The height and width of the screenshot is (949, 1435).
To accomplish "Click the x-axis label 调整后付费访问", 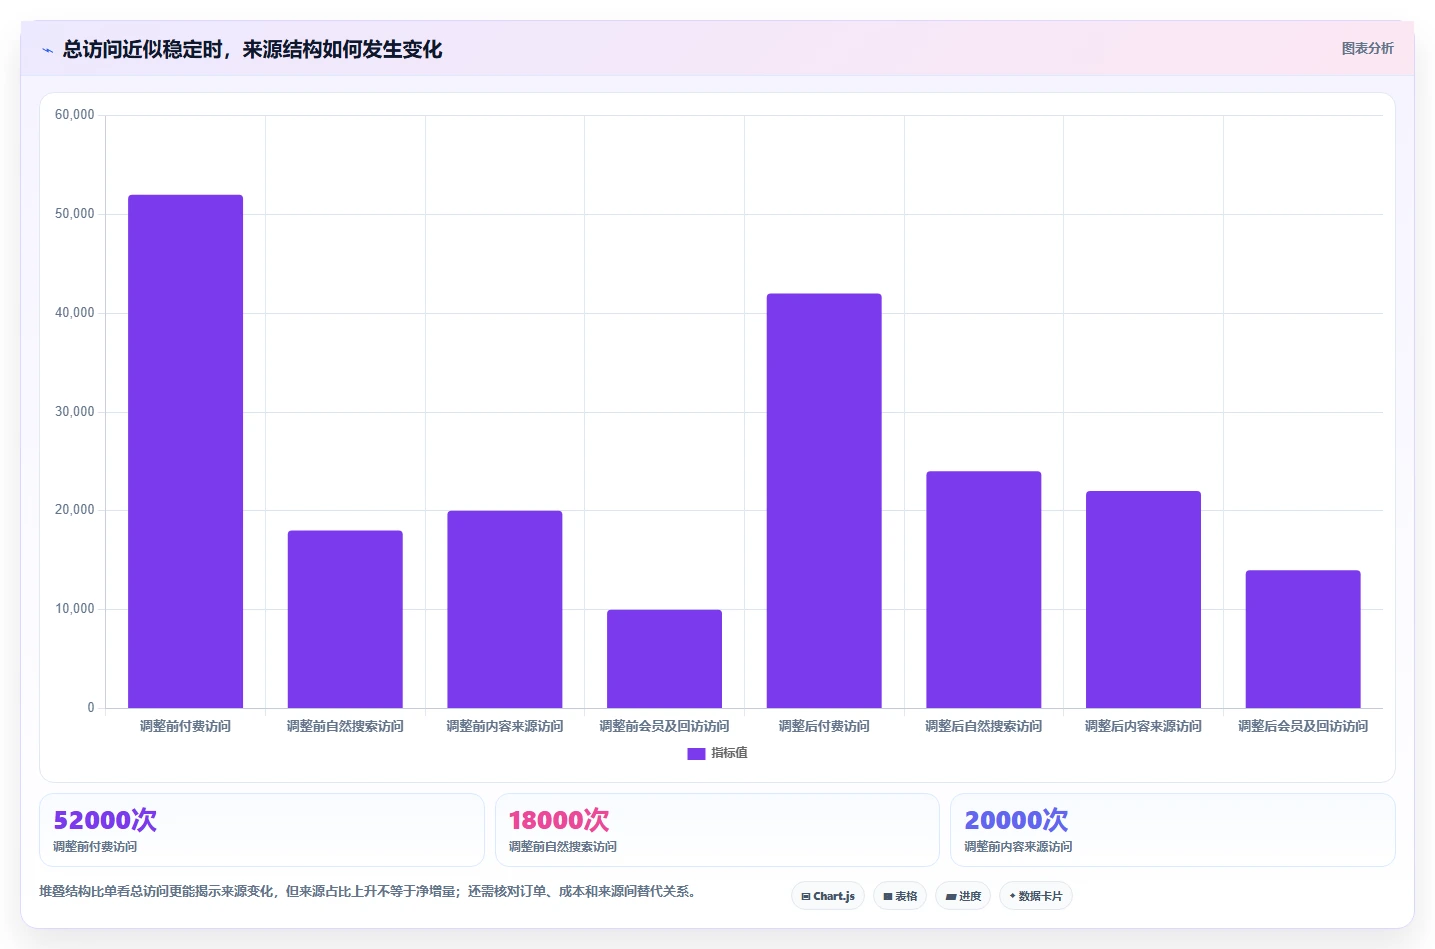I will point(824,726).
